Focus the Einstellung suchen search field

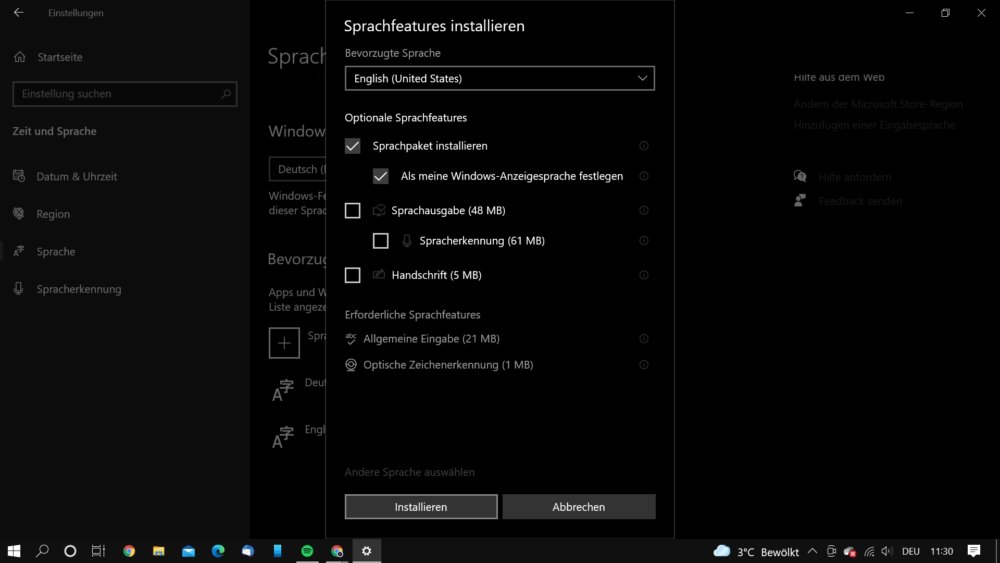(125, 94)
